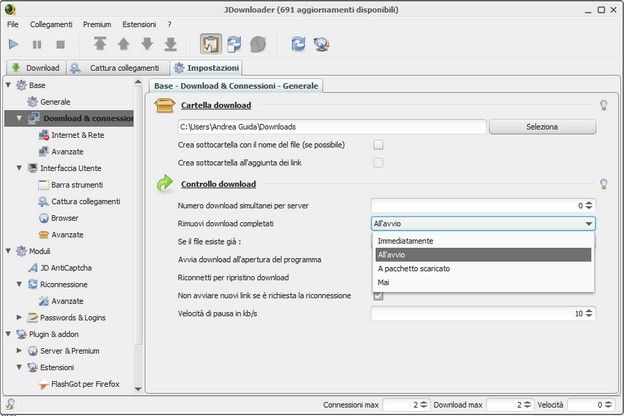Click the blue reconnect arrows icon
624x416 pixels.
(298, 44)
